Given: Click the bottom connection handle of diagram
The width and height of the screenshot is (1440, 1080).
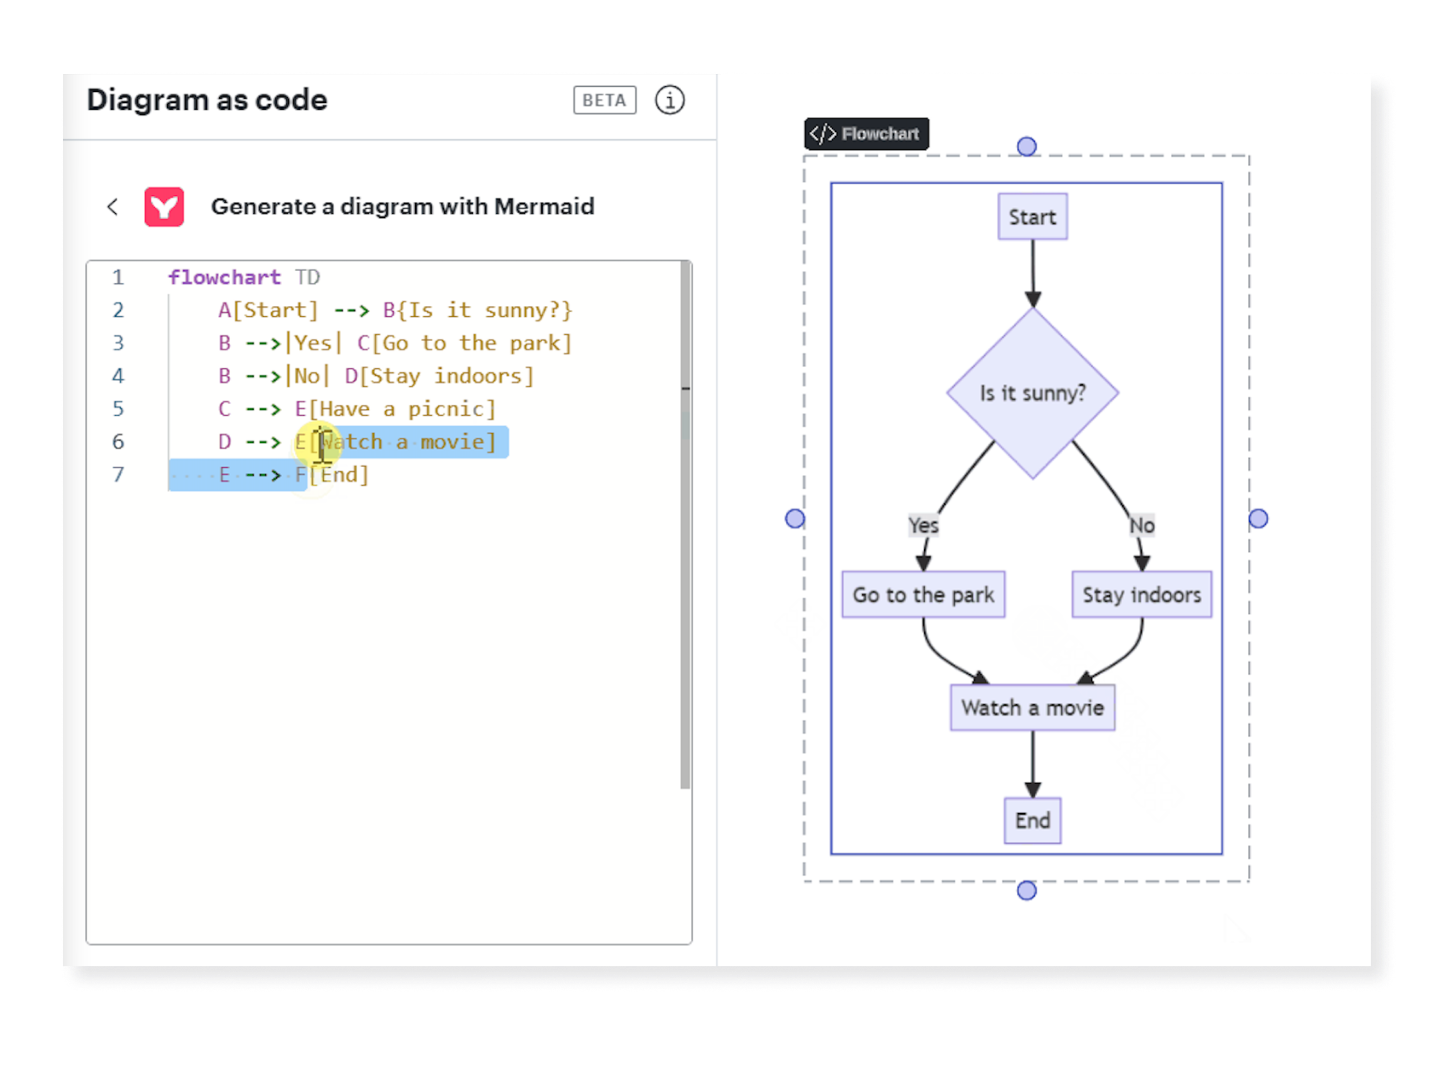Looking at the screenshot, I should tap(1026, 890).
